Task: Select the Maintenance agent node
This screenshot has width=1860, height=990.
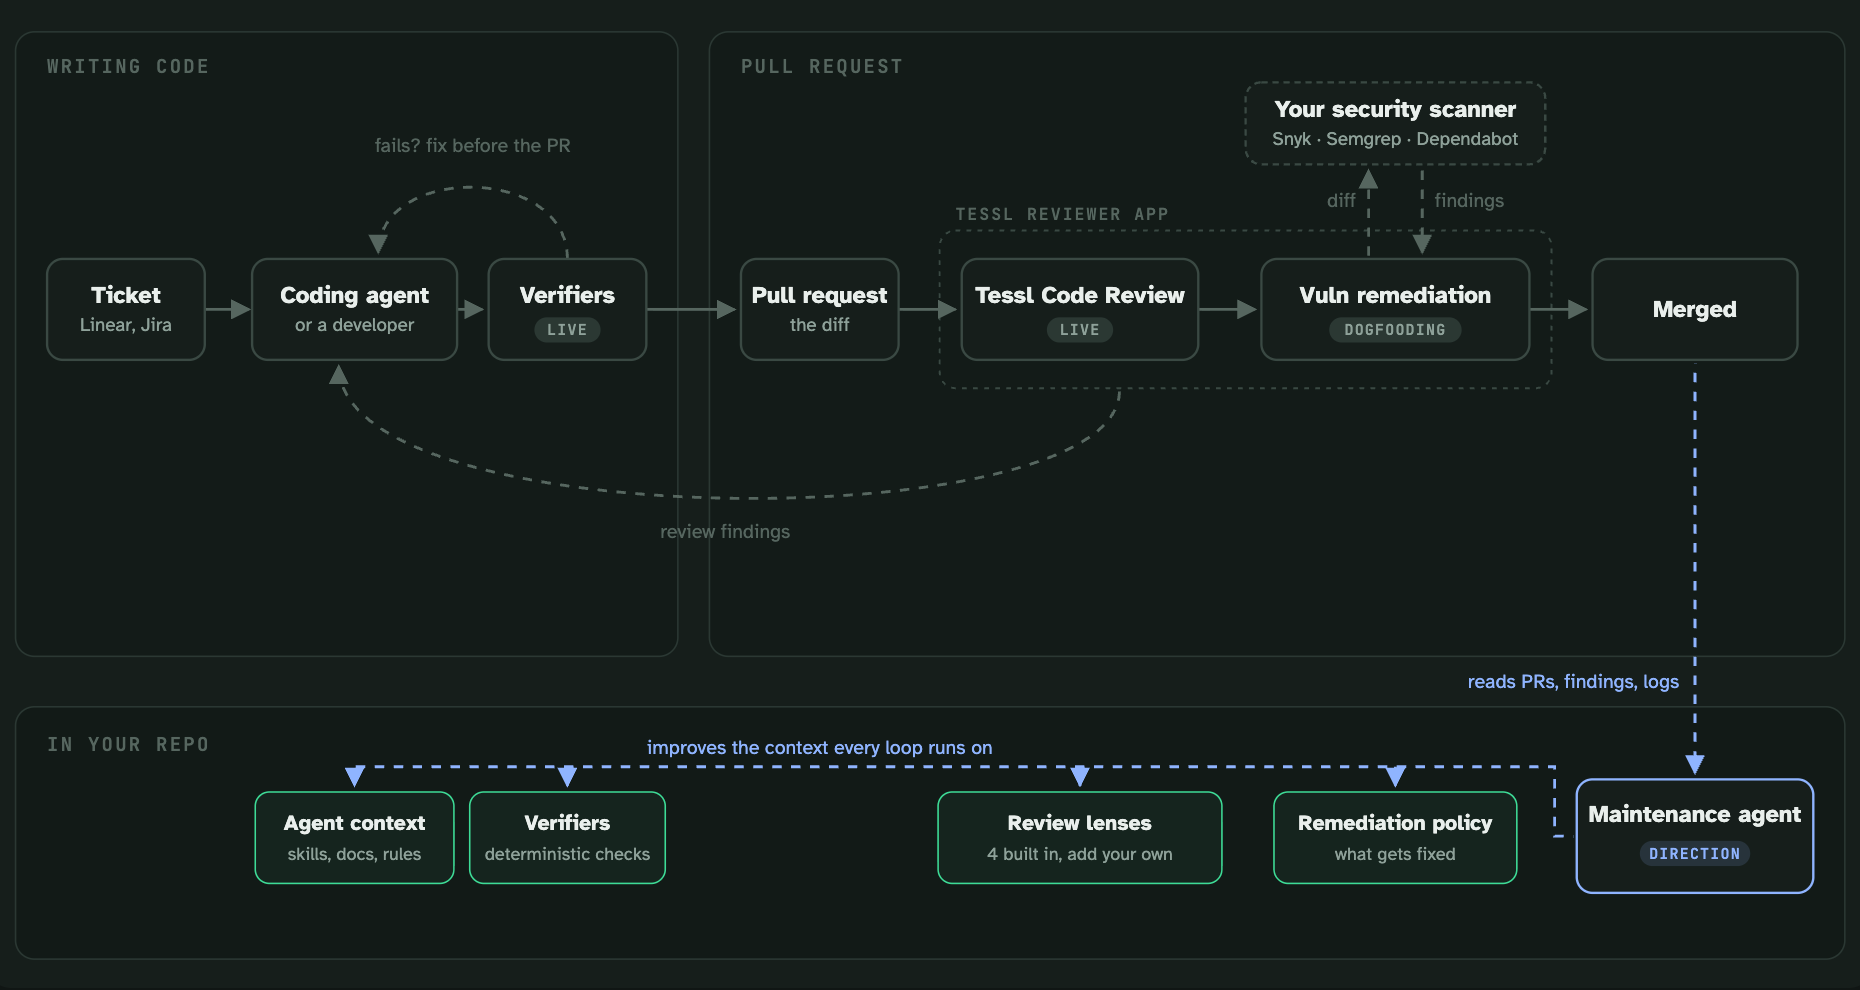Action: point(1694,836)
